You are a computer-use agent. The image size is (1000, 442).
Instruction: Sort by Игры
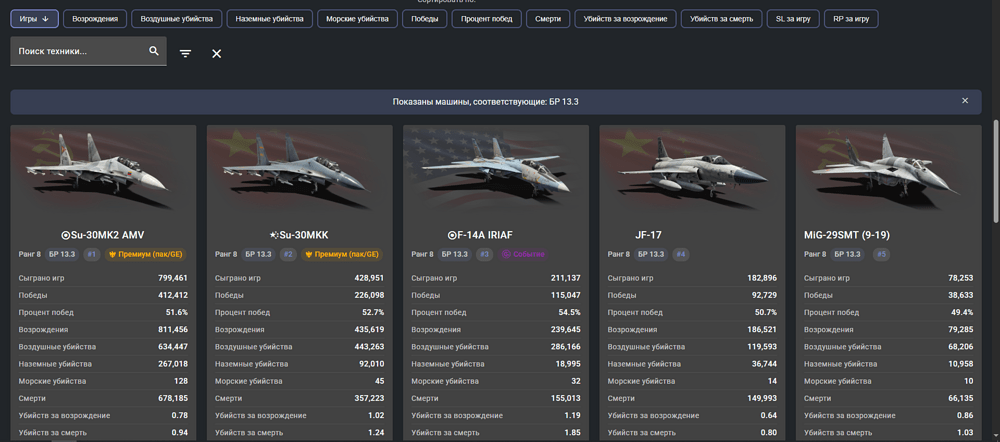pos(34,19)
